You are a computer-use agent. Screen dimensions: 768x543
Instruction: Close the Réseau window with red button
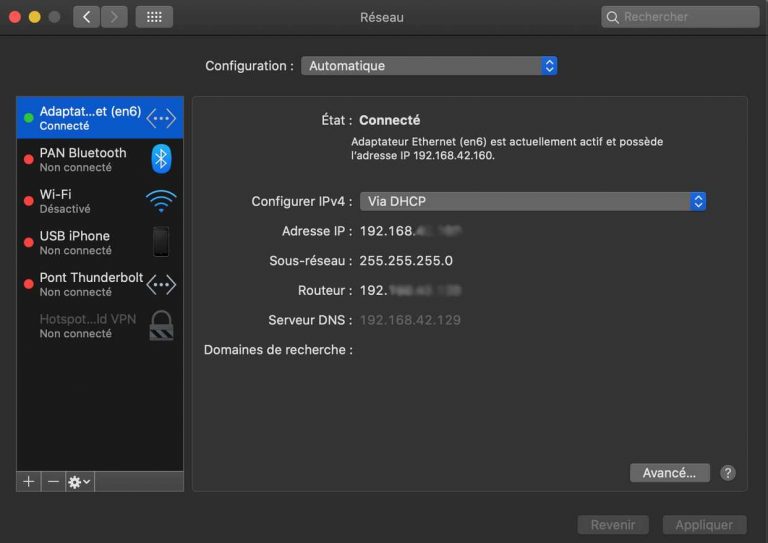pos(15,17)
